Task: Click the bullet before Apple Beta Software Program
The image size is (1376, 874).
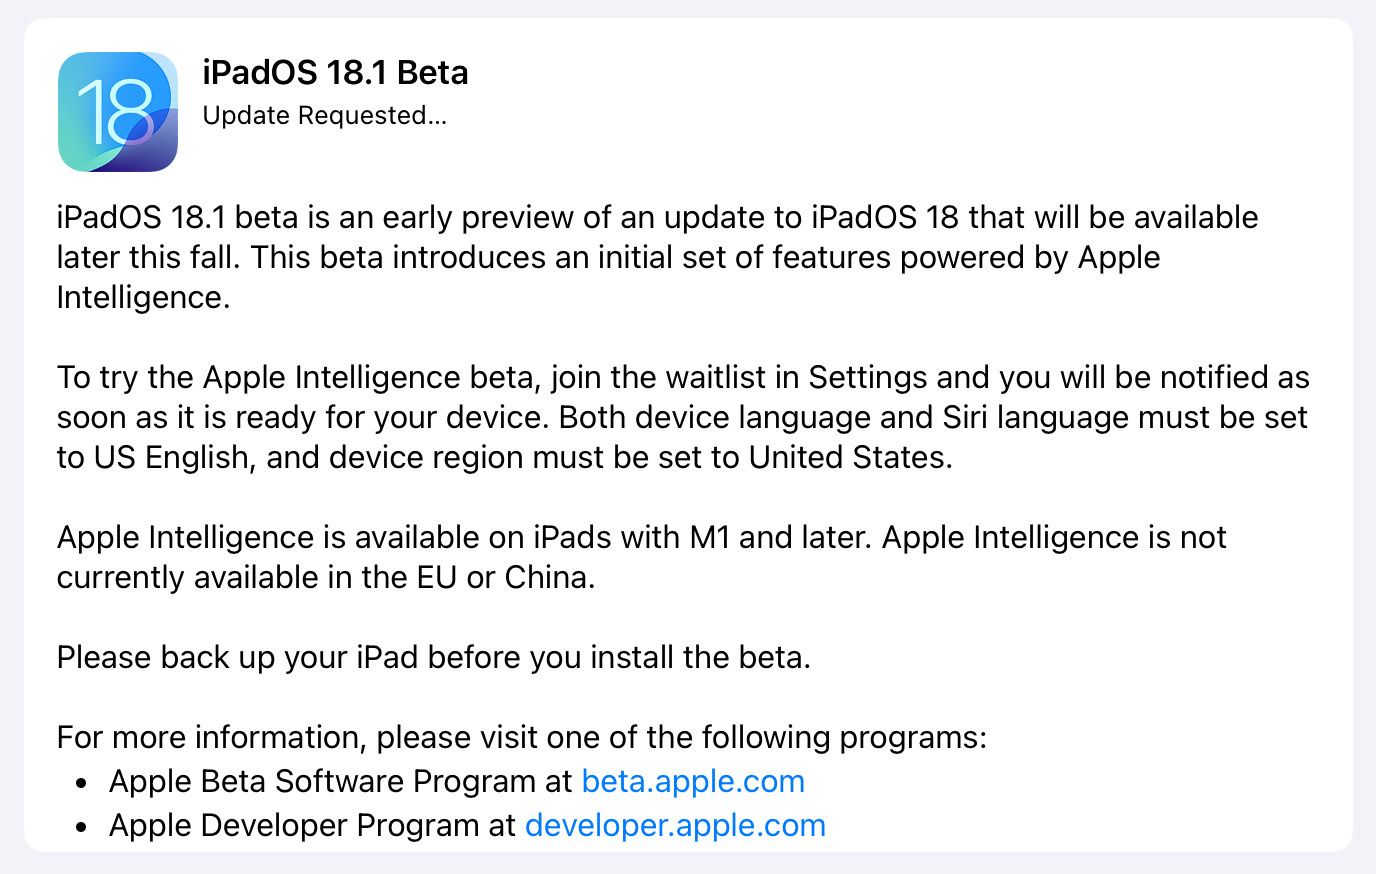Action: pyautogui.click(x=82, y=783)
